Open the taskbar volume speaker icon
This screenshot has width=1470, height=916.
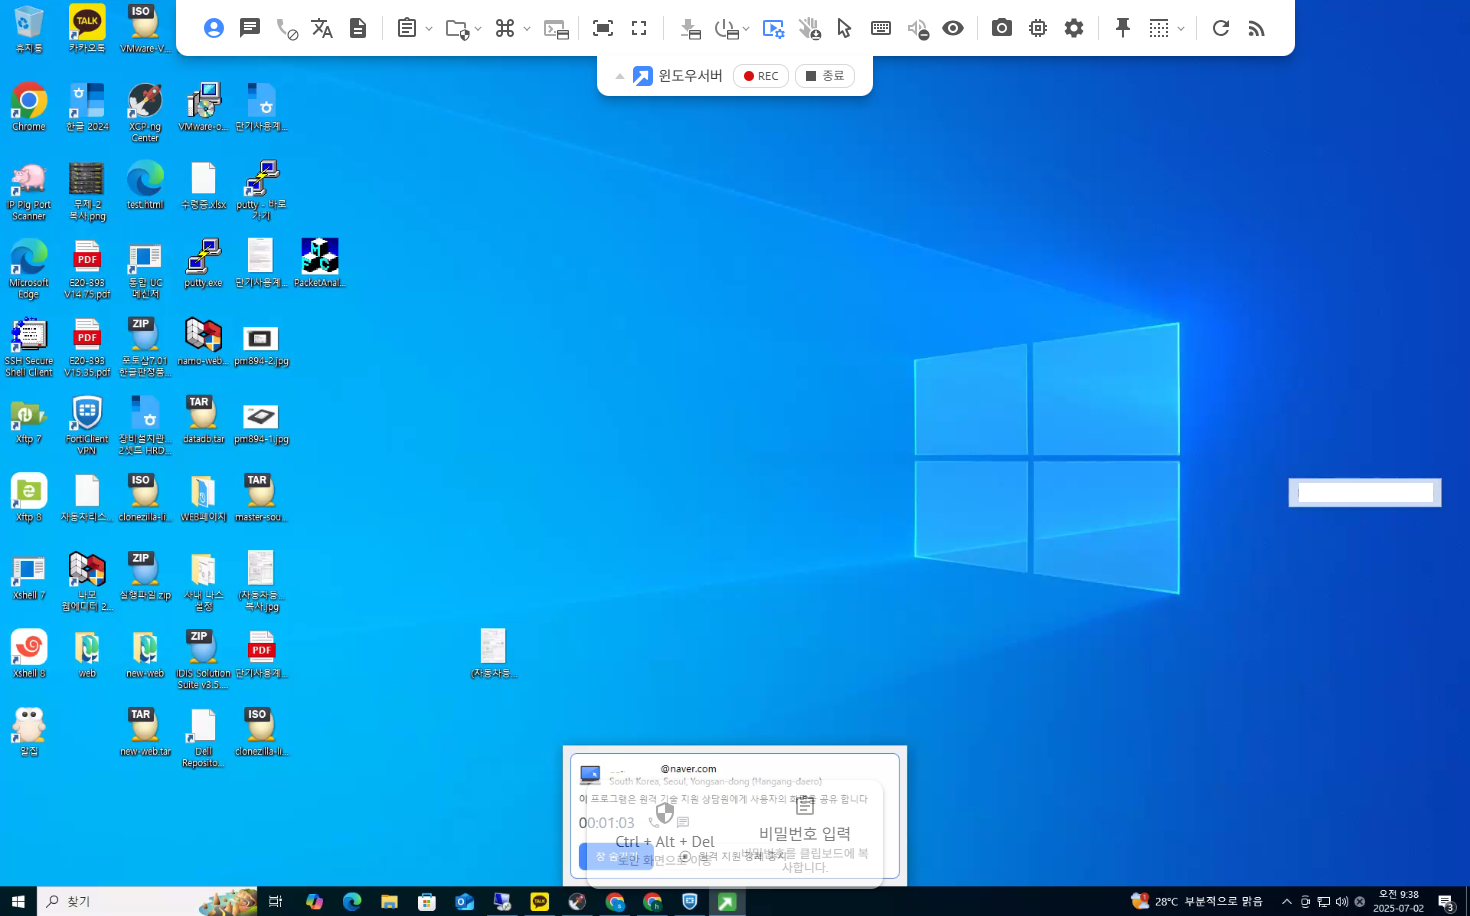[x=1342, y=901]
